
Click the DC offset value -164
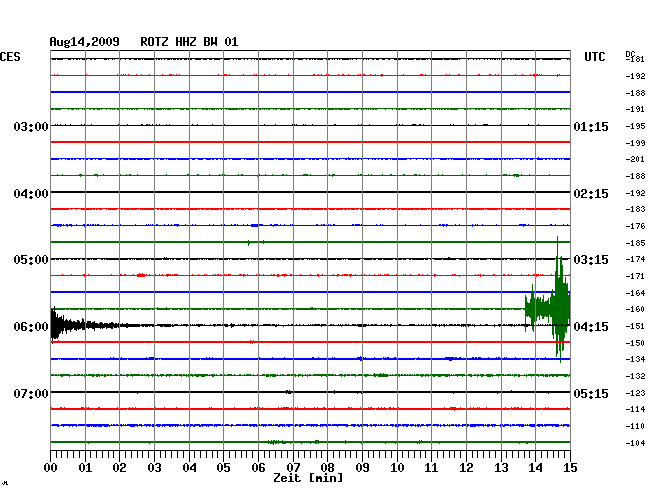point(635,293)
